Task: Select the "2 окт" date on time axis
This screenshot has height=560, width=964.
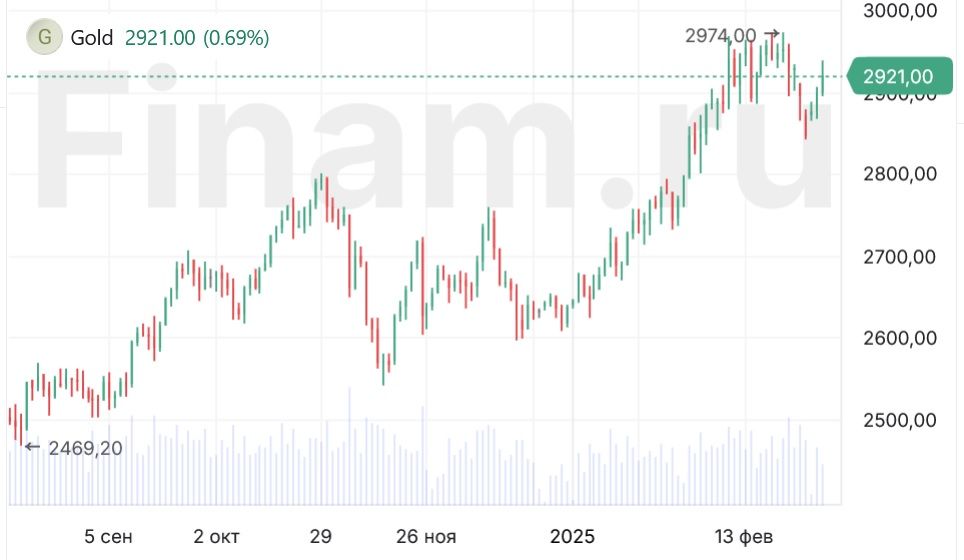Action: 217,537
